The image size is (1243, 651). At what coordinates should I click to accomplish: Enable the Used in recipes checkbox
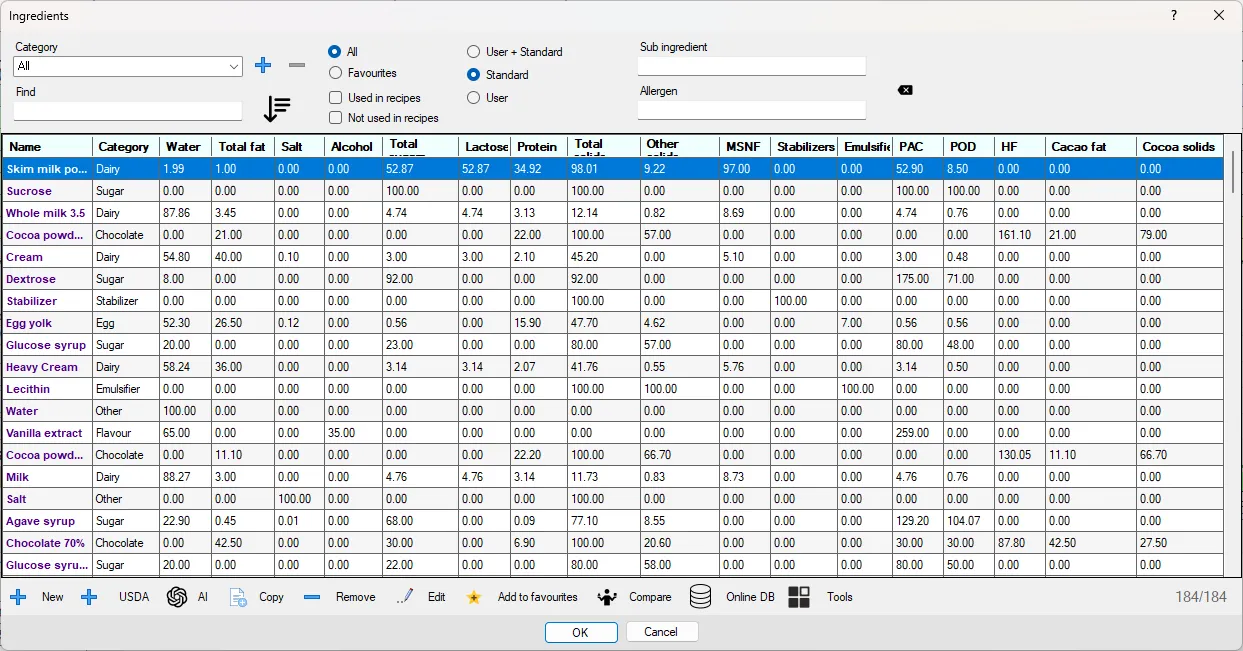click(336, 98)
